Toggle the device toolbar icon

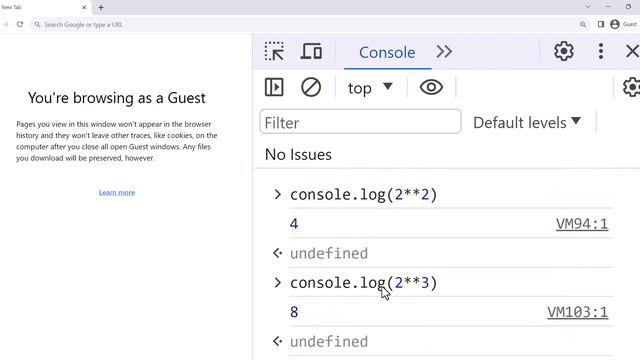click(311, 52)
